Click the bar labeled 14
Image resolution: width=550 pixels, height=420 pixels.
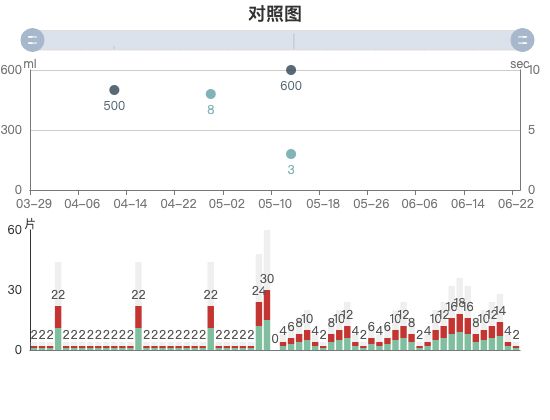500,336
